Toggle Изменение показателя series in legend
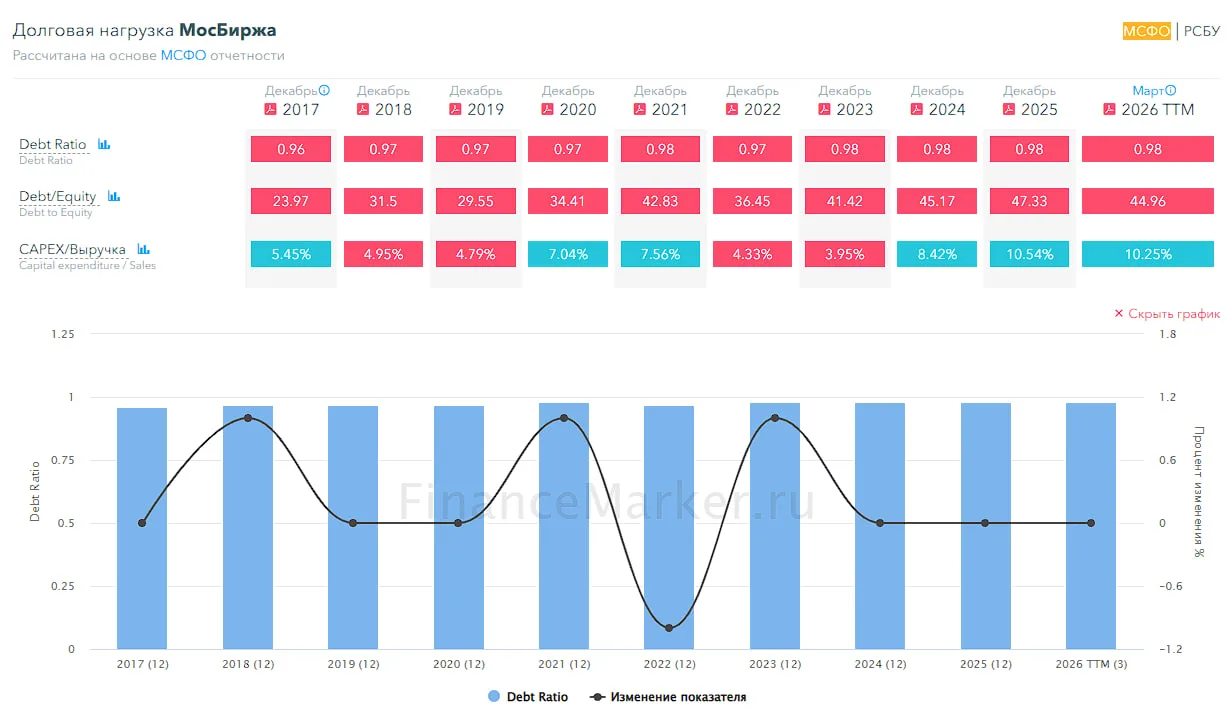Screen dimensions: 1230x720 click(x=668, y=697)
